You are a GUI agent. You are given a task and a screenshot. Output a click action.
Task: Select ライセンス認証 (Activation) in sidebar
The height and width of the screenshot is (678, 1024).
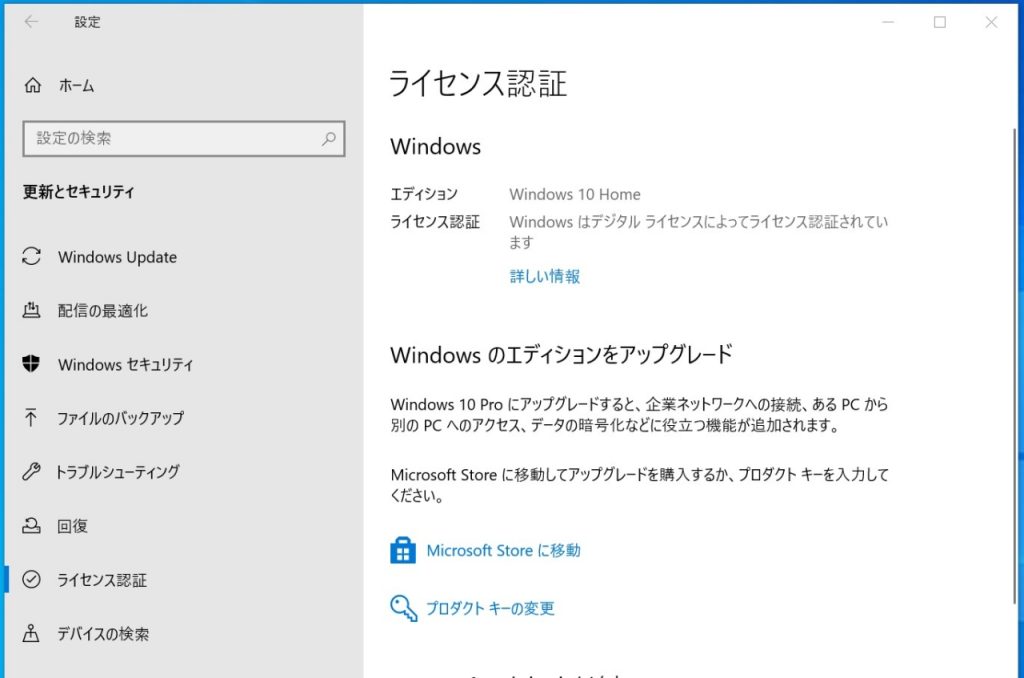[x=100, y=580]
